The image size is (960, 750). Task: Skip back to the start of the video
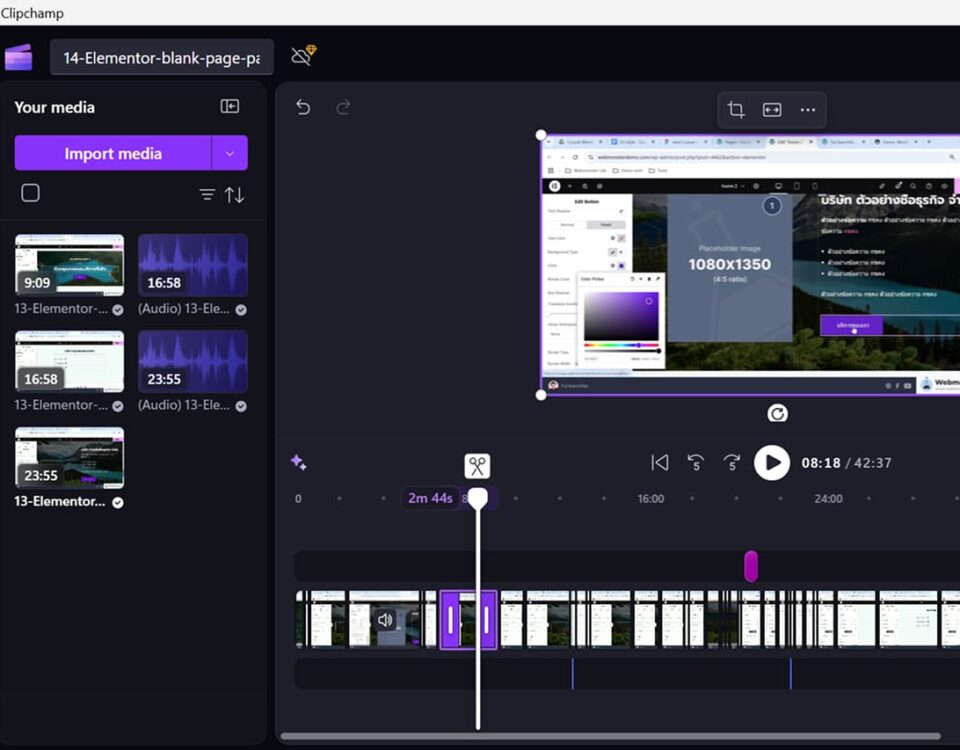659,462
